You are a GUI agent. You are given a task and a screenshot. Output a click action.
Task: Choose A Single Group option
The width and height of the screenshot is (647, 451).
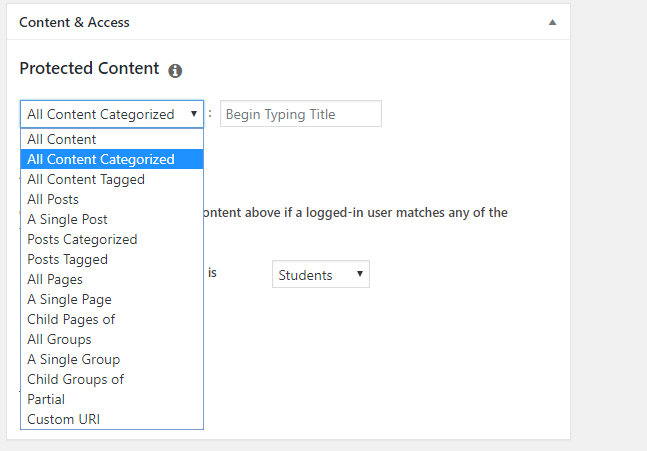coord(112,359)
